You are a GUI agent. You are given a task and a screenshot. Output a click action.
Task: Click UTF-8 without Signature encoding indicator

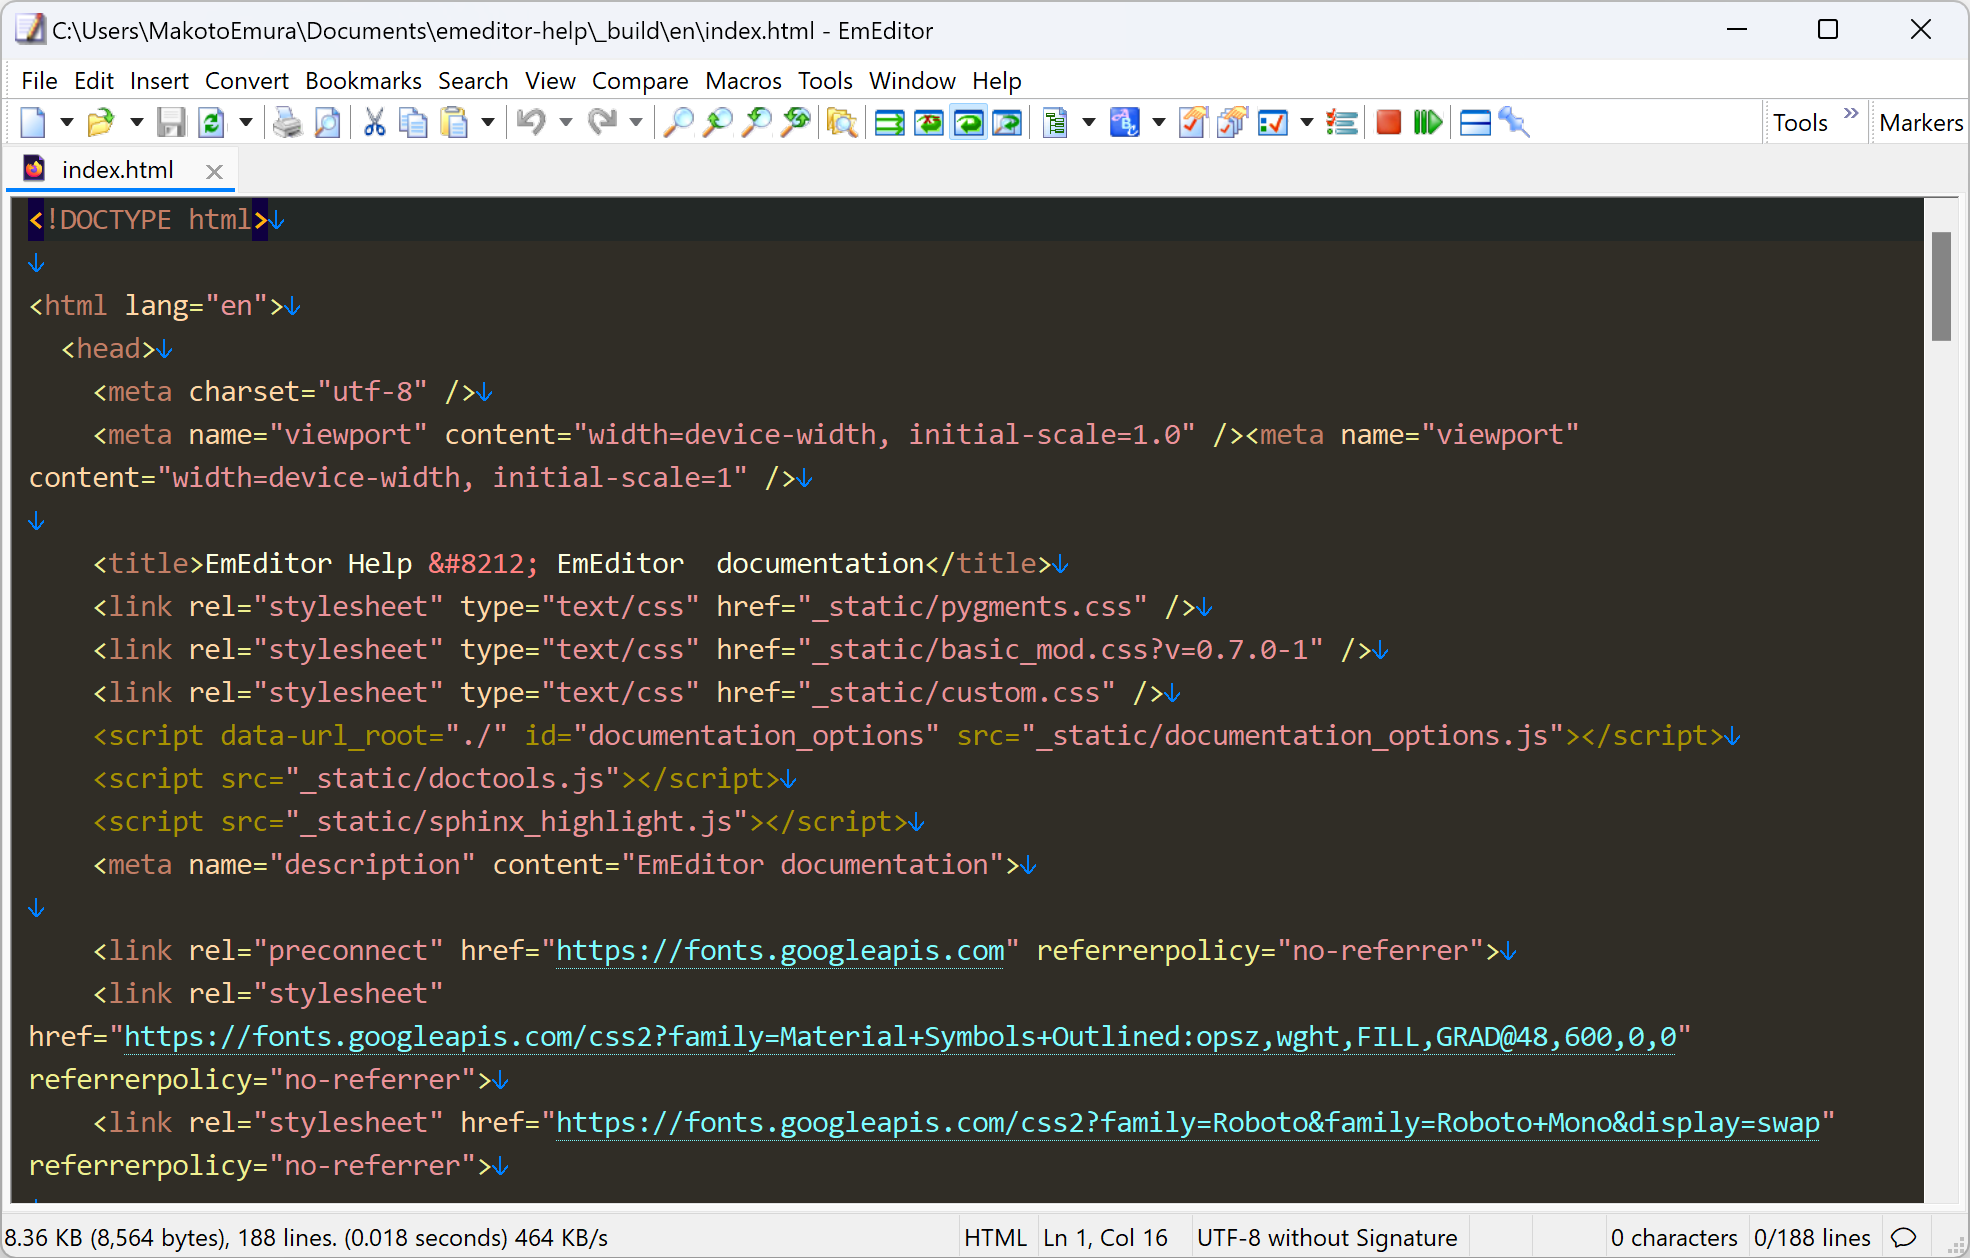[x=1327, y=1238]
